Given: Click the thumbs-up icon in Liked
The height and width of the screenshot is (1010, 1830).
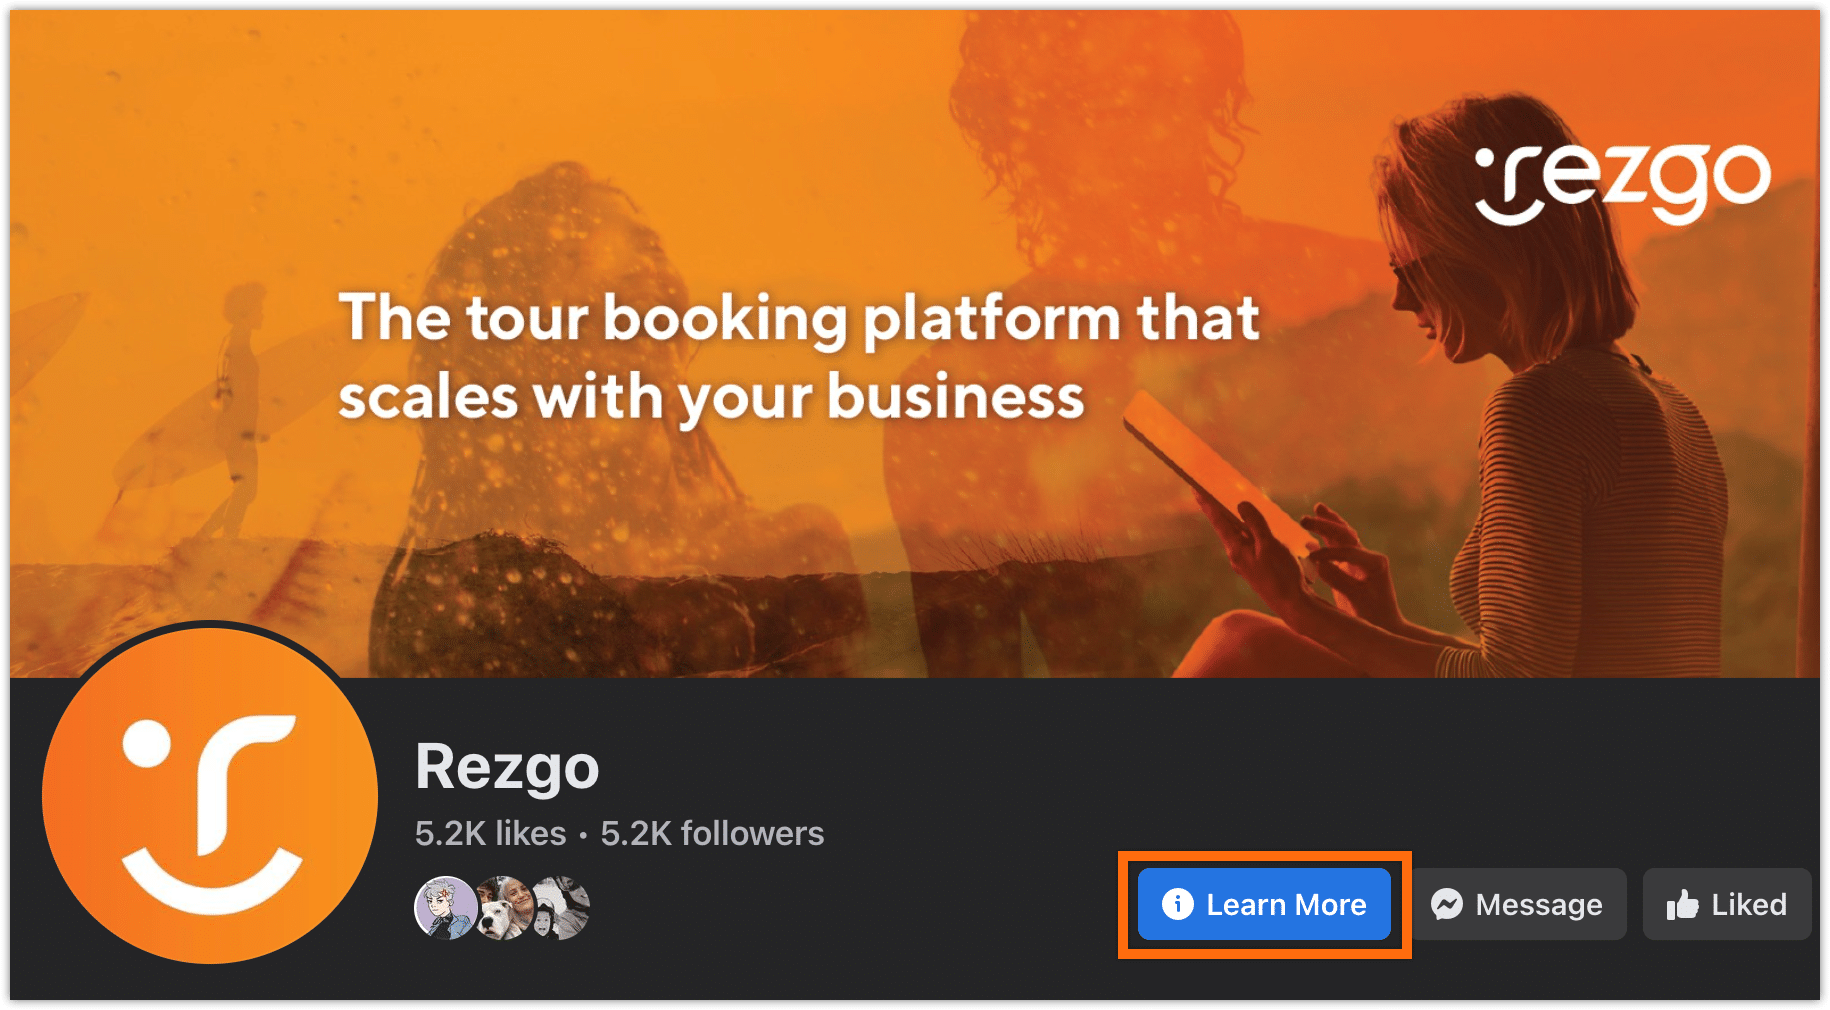Looking at the screenshot, I should pos(1682,905).
